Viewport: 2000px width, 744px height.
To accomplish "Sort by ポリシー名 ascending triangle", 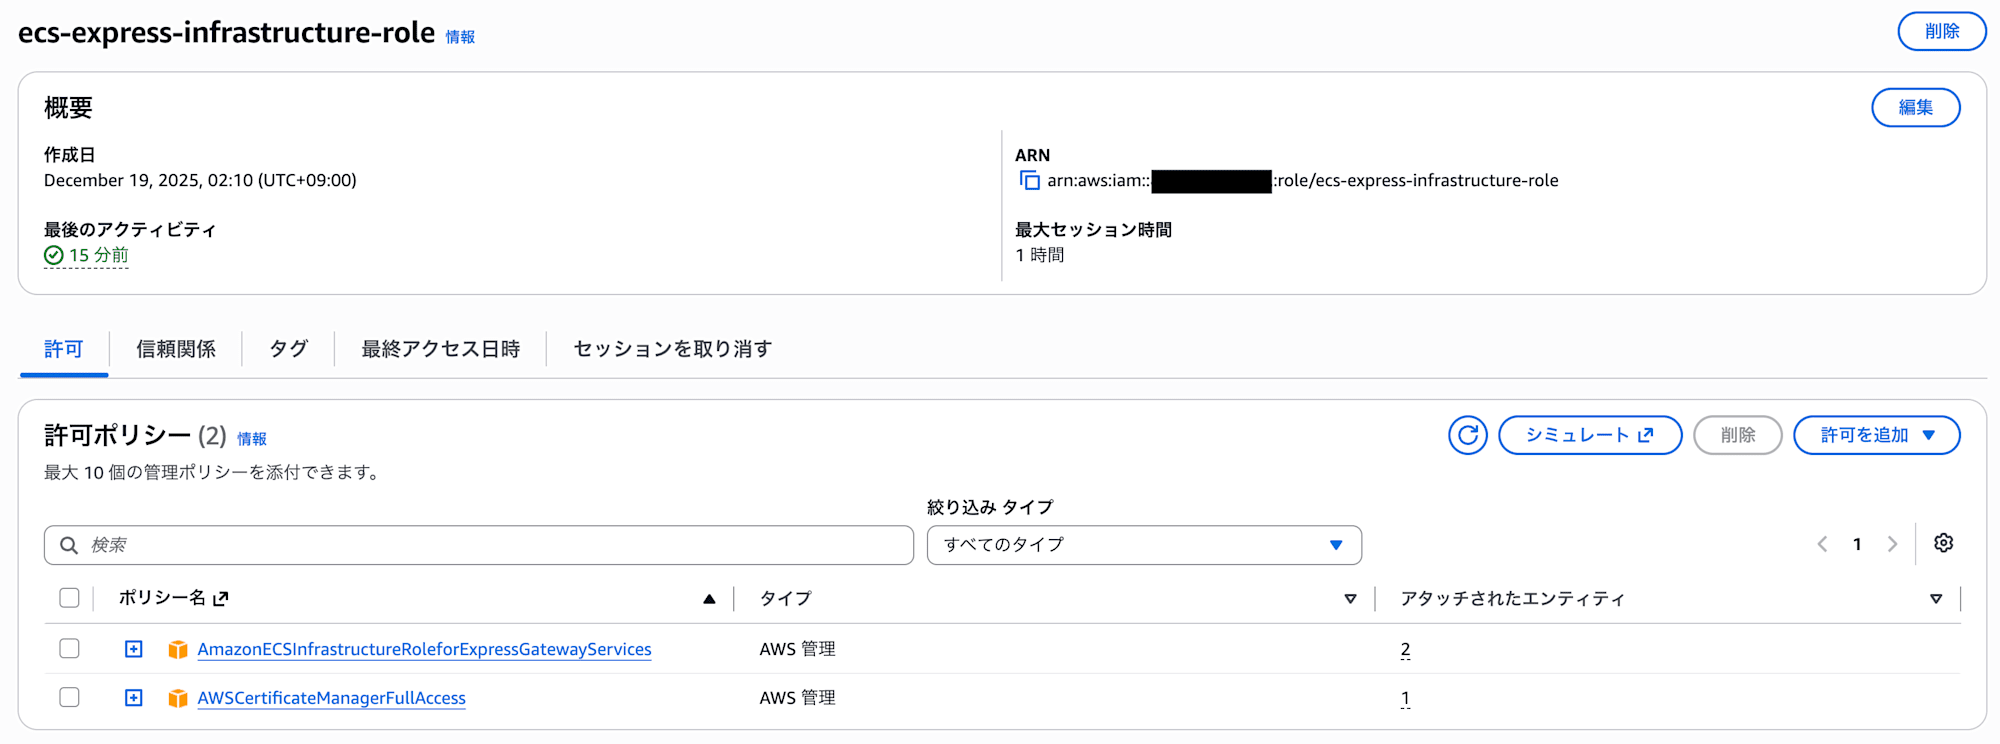I will pyautogui.click(x=709, y=599).
